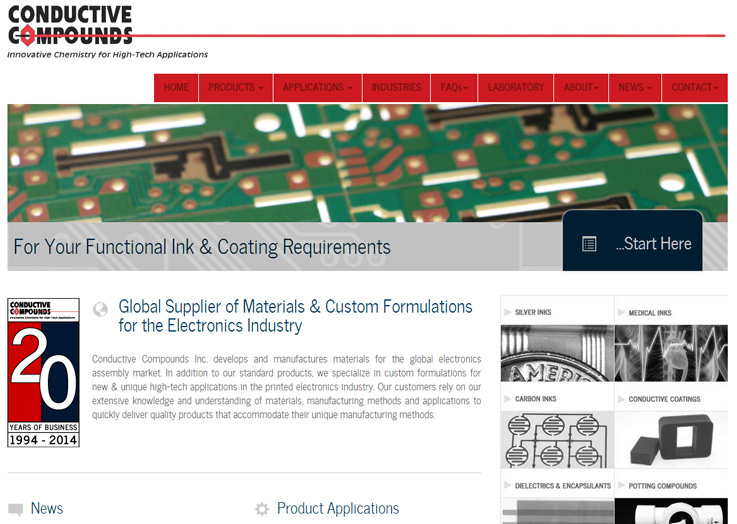Click the arrow icon next to Conductive Coatings
Viewport: 737px width, 524px height.
coord(621,399)
